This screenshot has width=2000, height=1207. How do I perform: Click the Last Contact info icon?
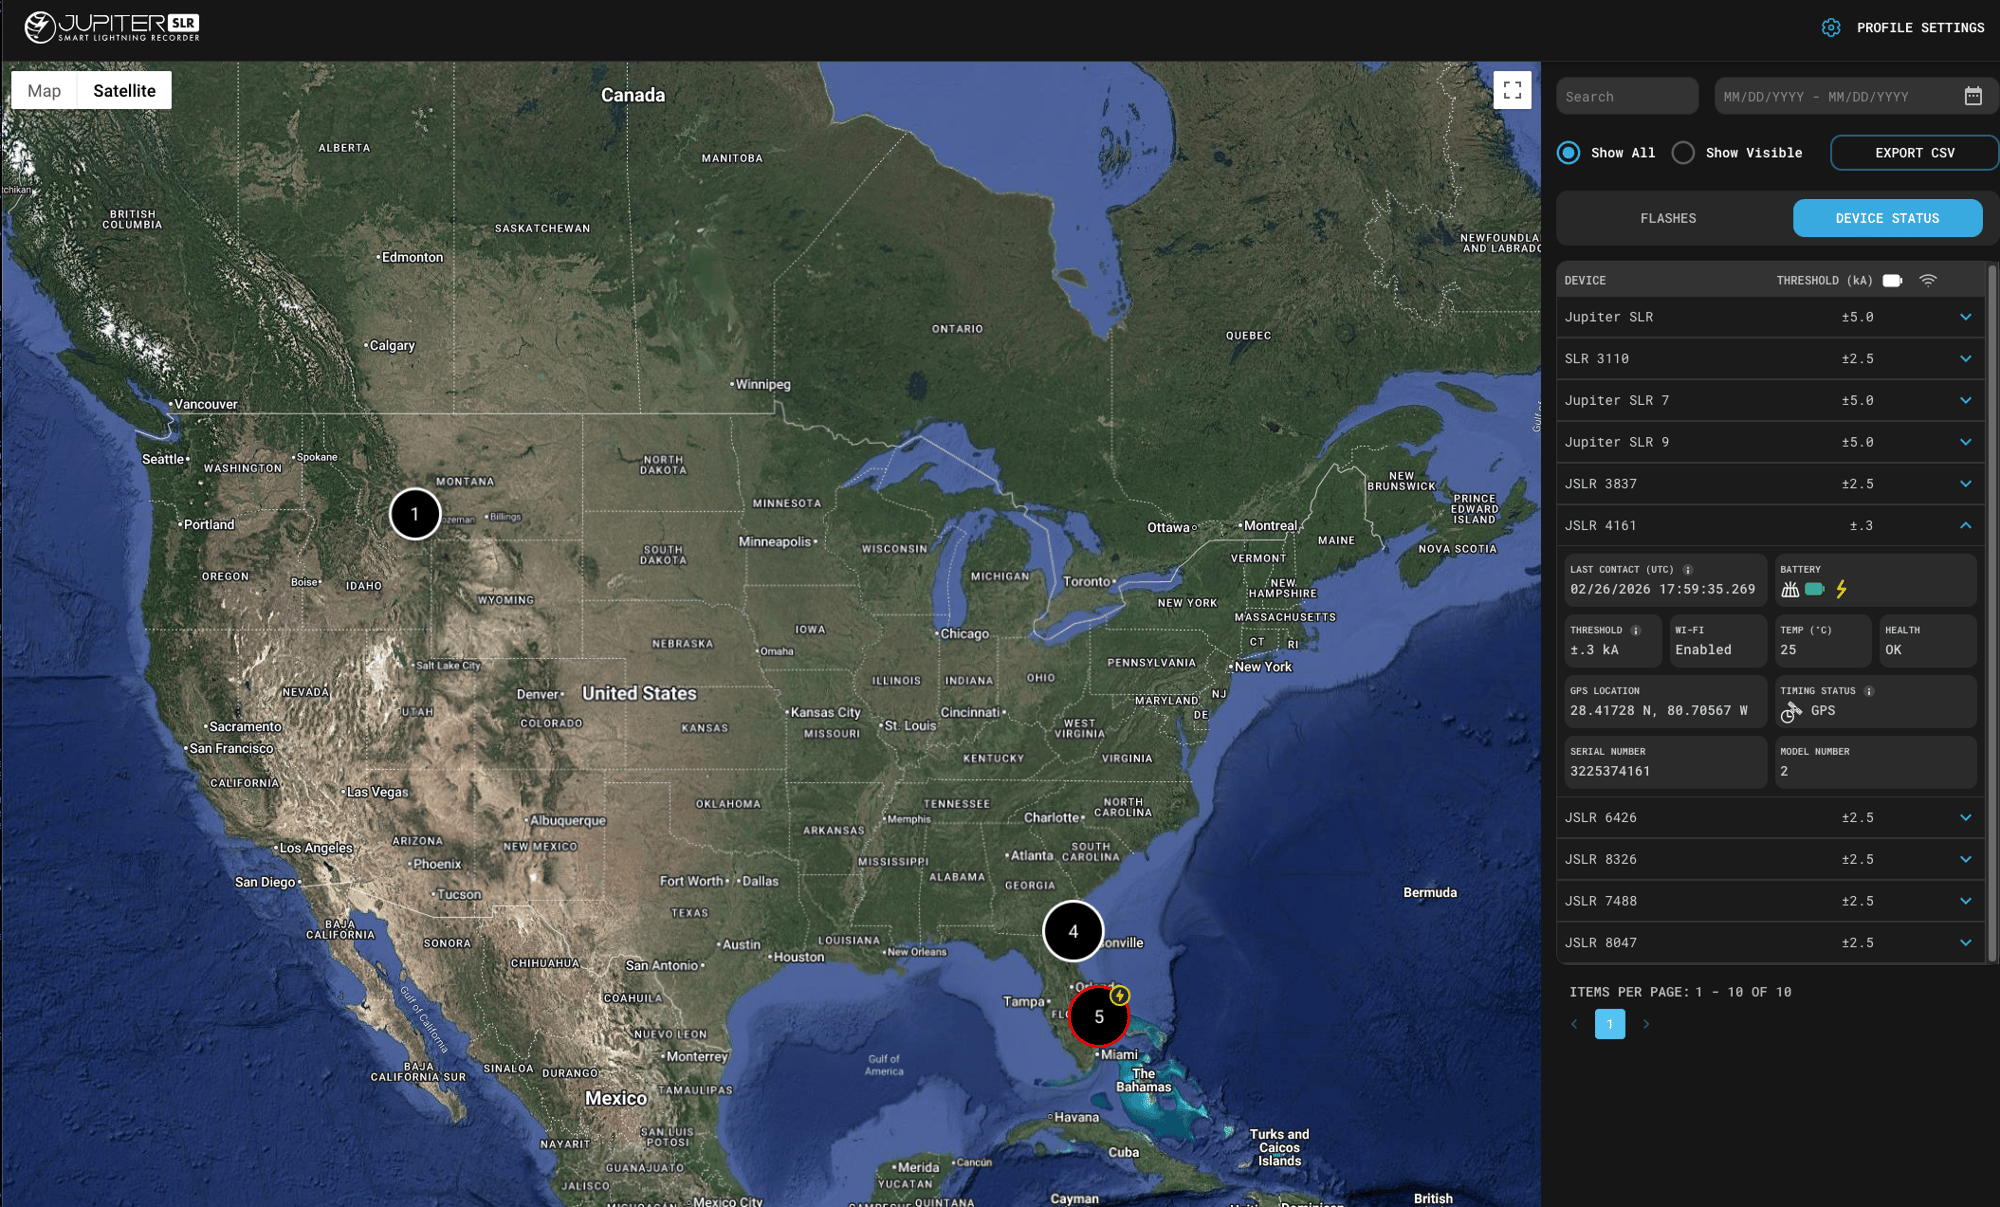[1688, 570]
